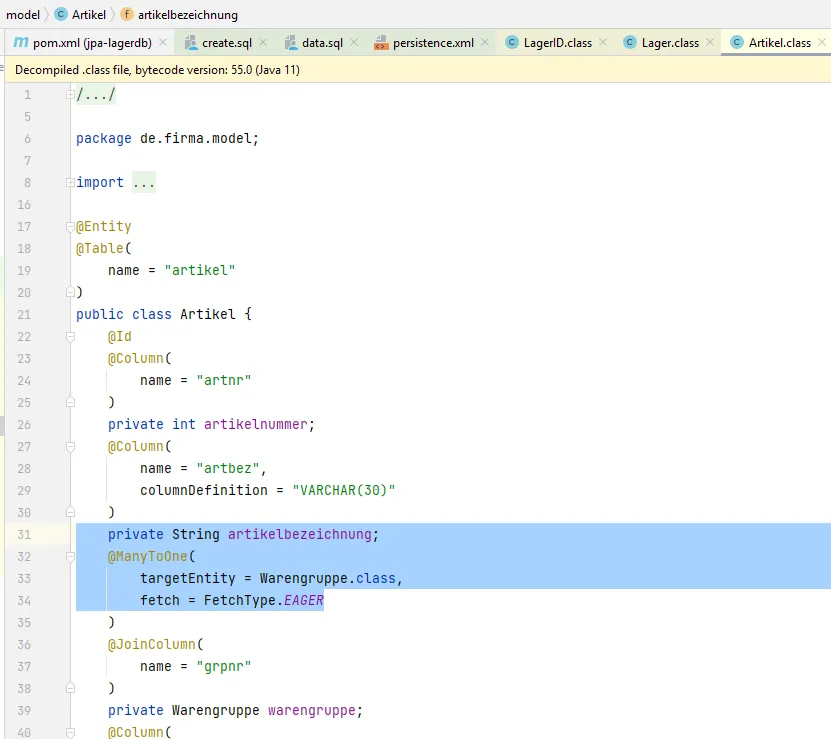Click the class name Artikel on line 21
831x739 pixels.
(x=207, y=314)
